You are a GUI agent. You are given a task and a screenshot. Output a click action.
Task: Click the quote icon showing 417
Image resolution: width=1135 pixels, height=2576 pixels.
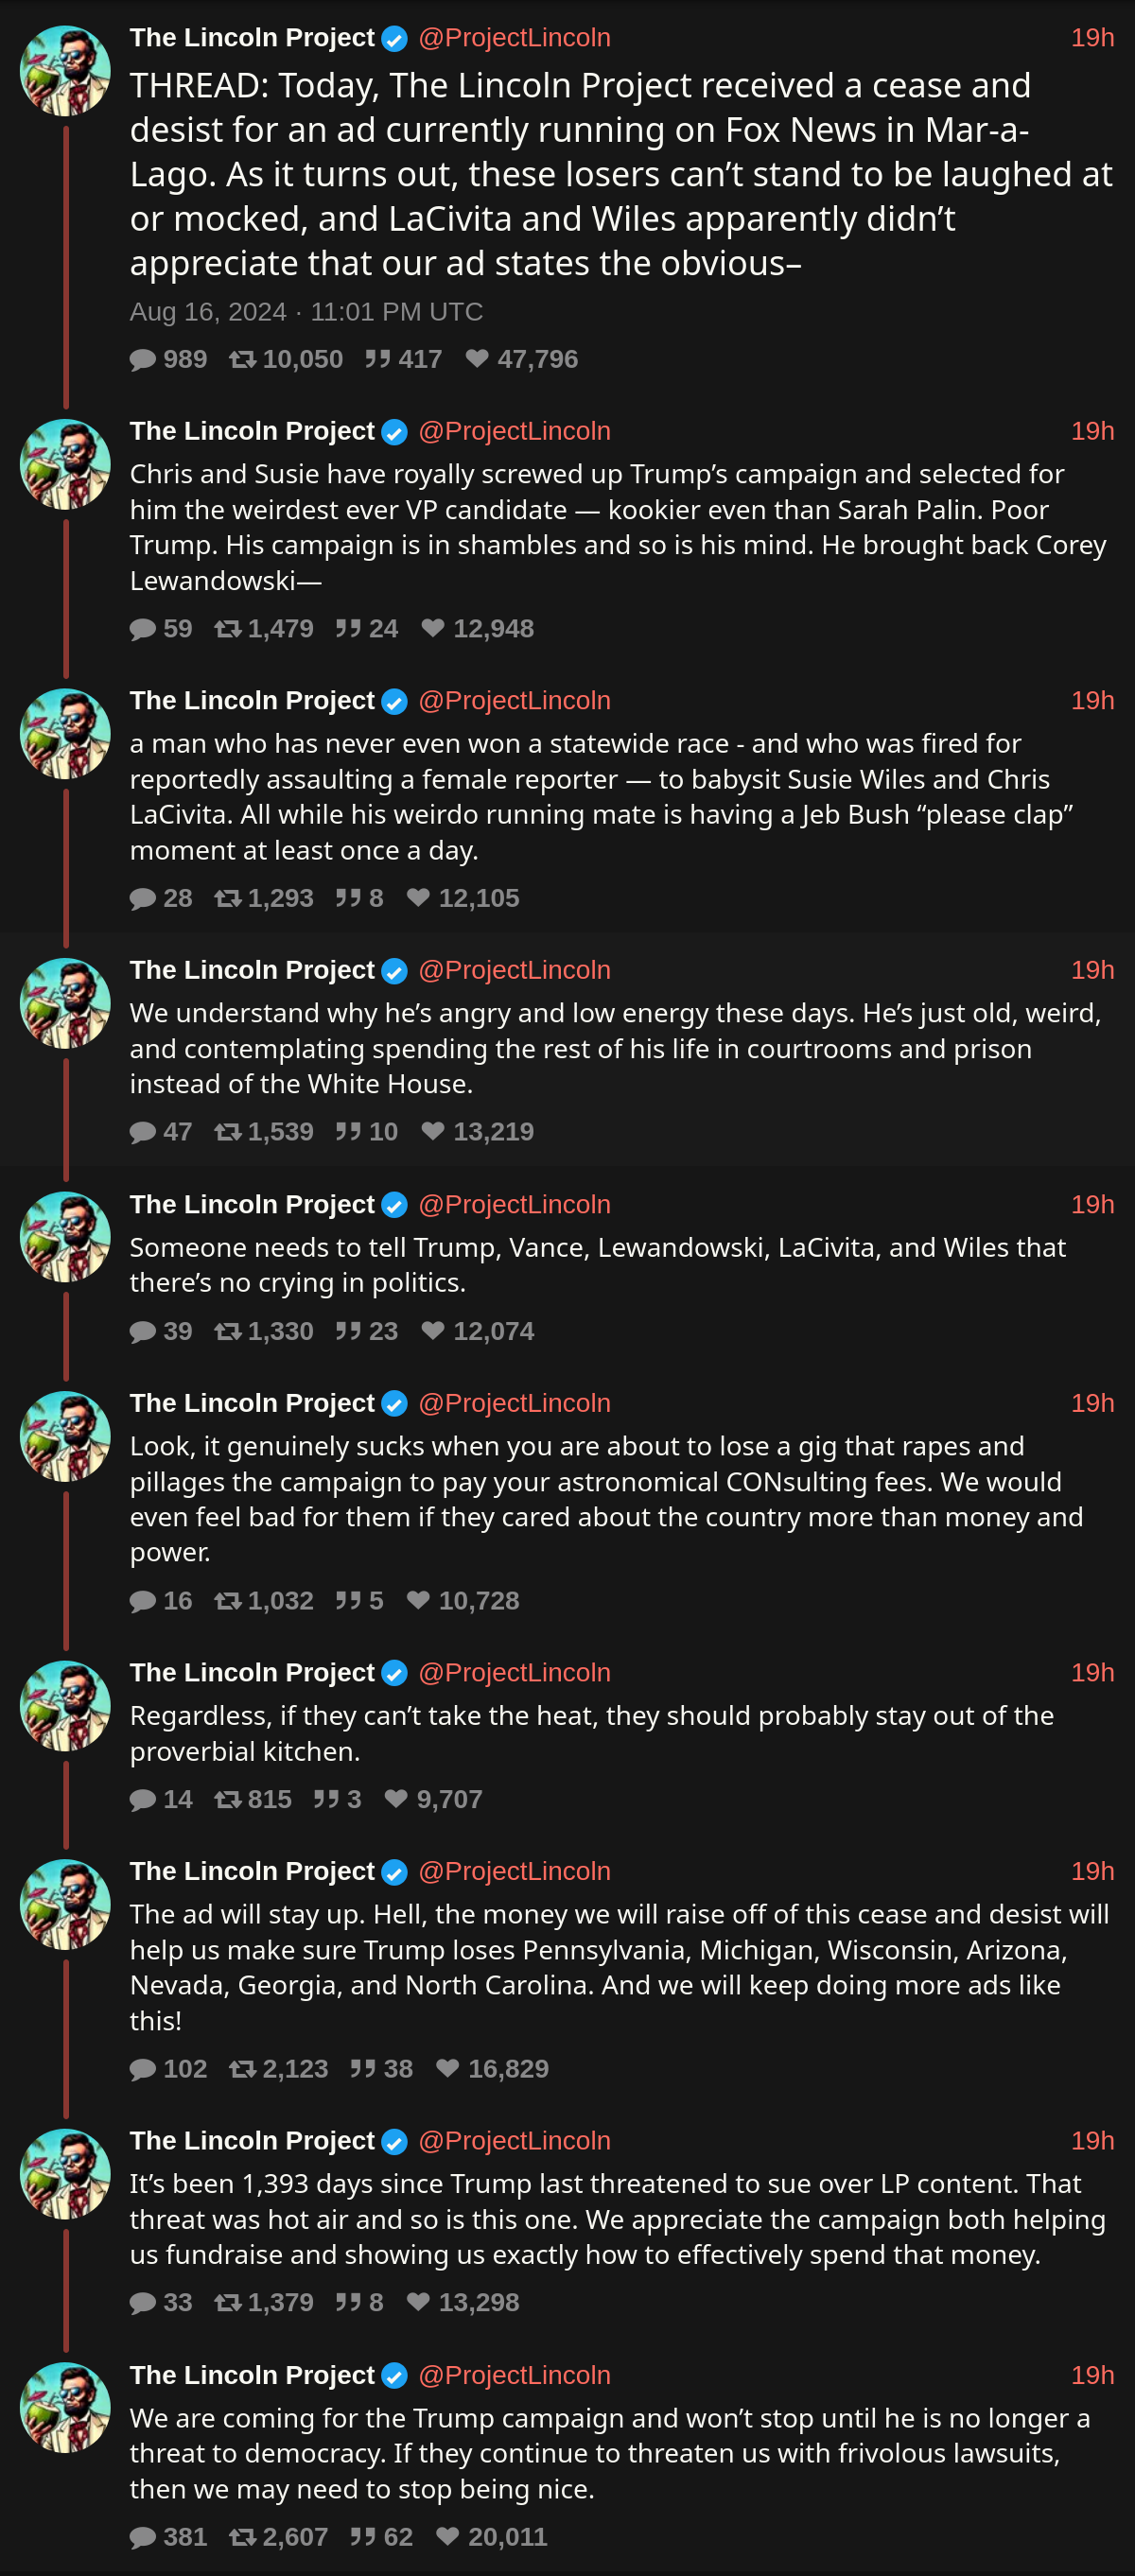click(x=377, y=360)
